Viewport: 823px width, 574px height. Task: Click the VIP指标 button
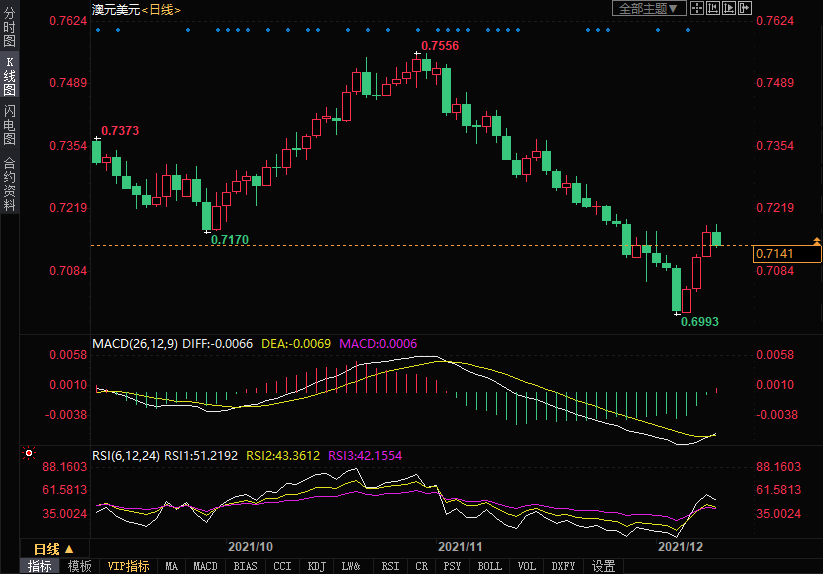coord(128,566)
